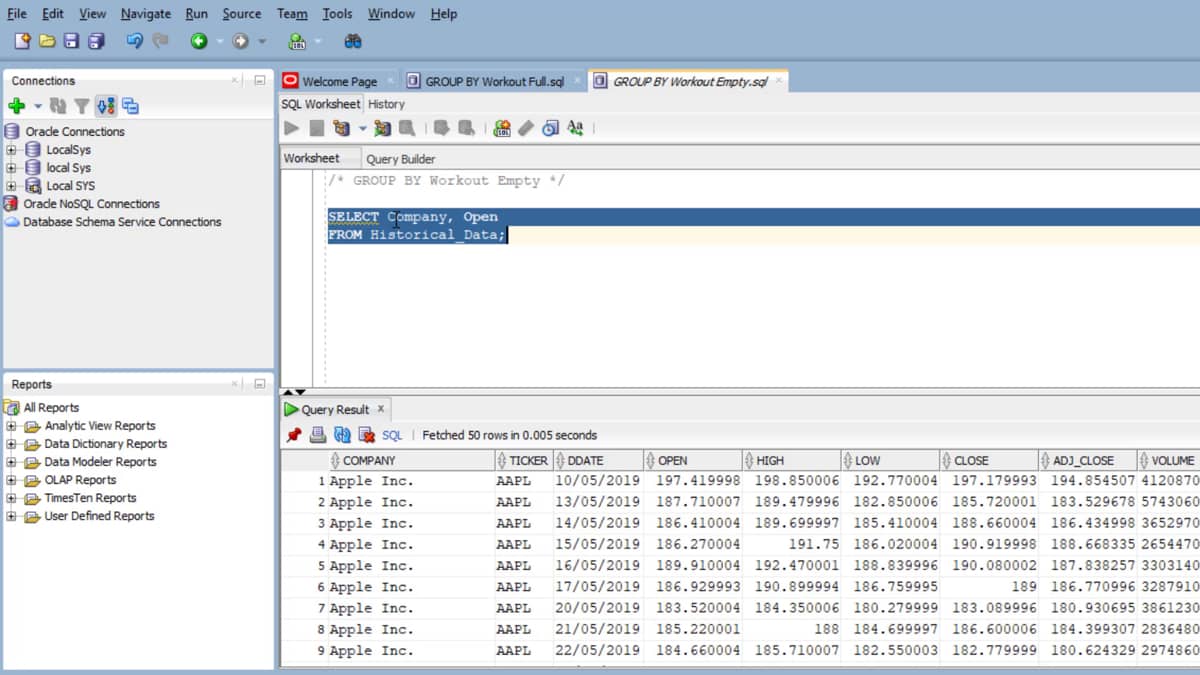Select the Query Result tab
The height and width of the screenshot is (675, 1200).
[x=335, y=409]
